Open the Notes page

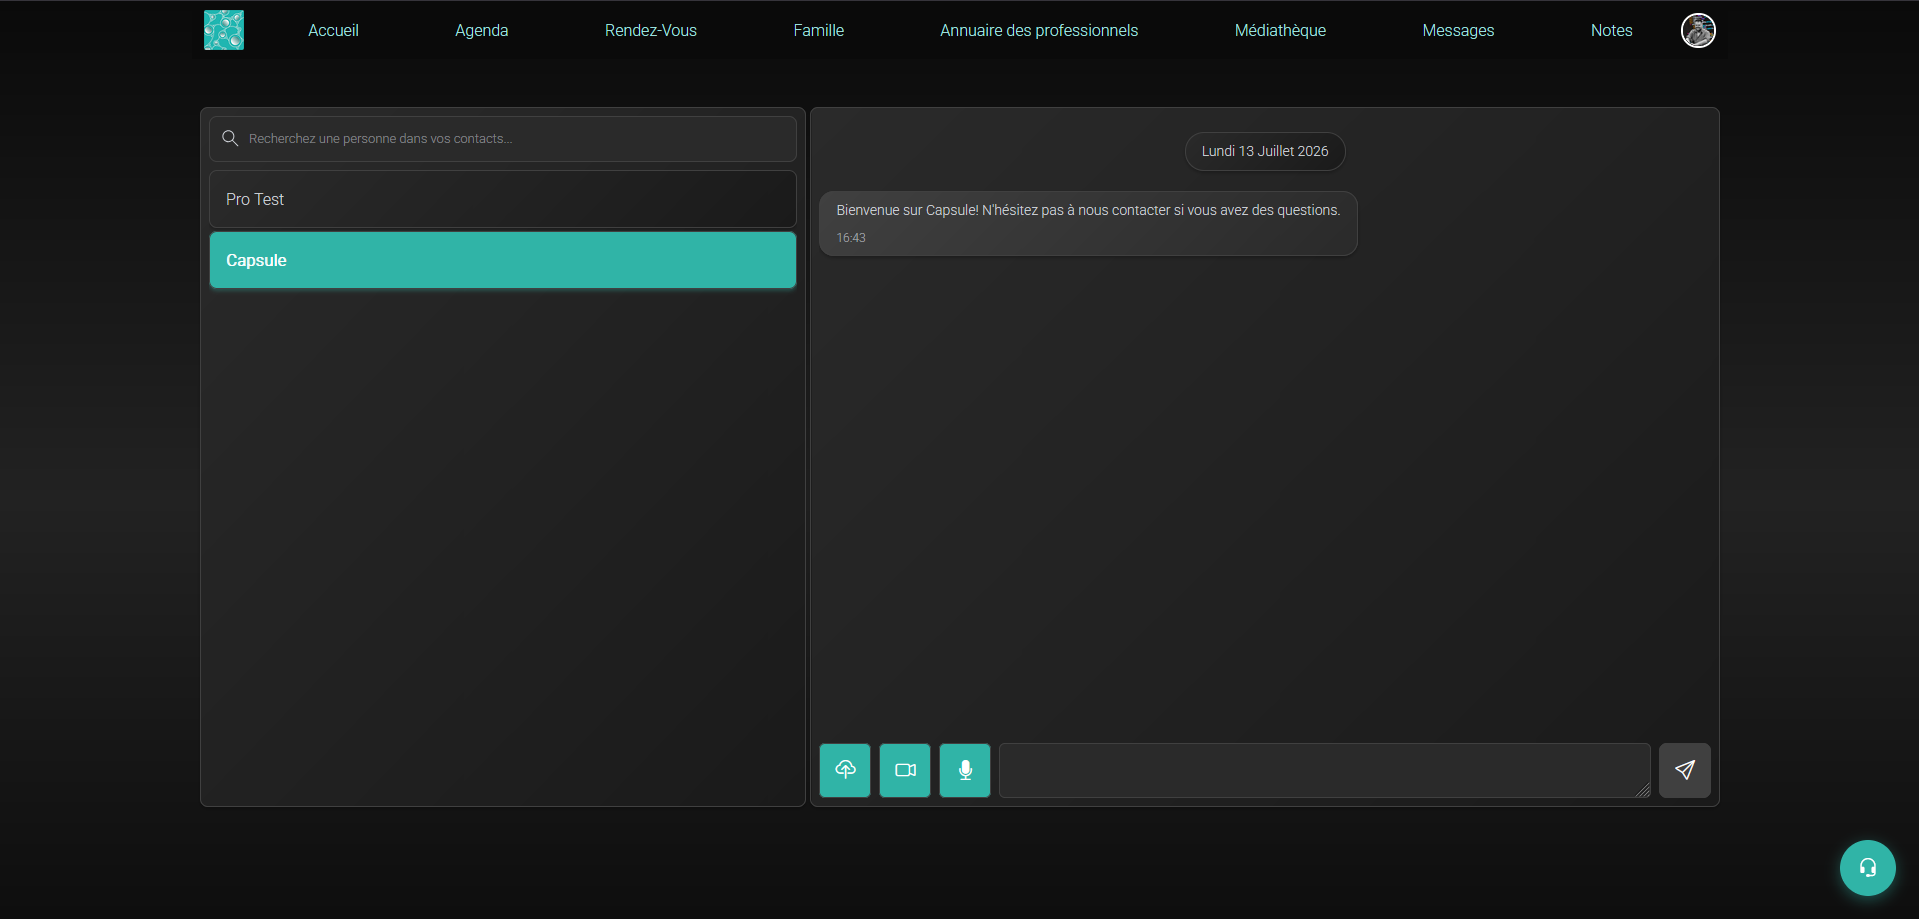[1611, 31]
